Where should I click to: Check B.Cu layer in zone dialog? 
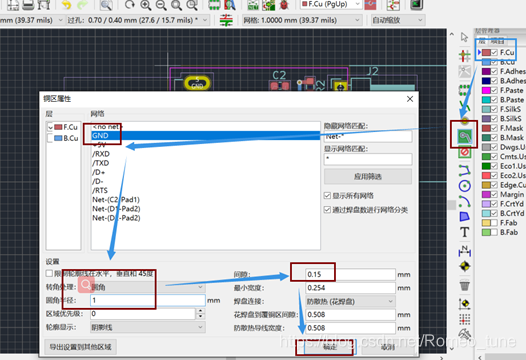(x=50, y=138)
